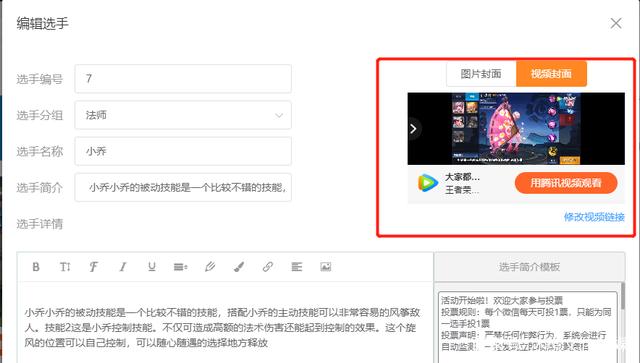This screenshot has height=363, width=640.
Task: Open the list formatting tool
Action: (x=180, y=267)
